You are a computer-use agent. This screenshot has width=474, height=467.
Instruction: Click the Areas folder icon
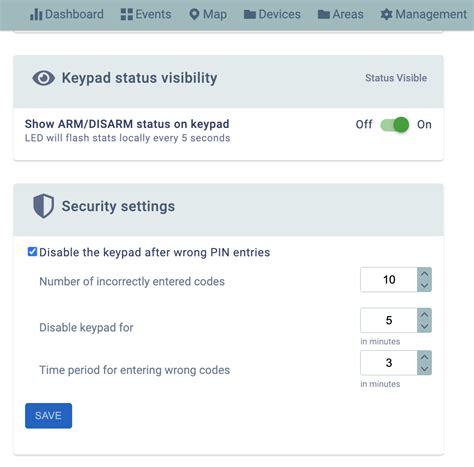[324, 14]
